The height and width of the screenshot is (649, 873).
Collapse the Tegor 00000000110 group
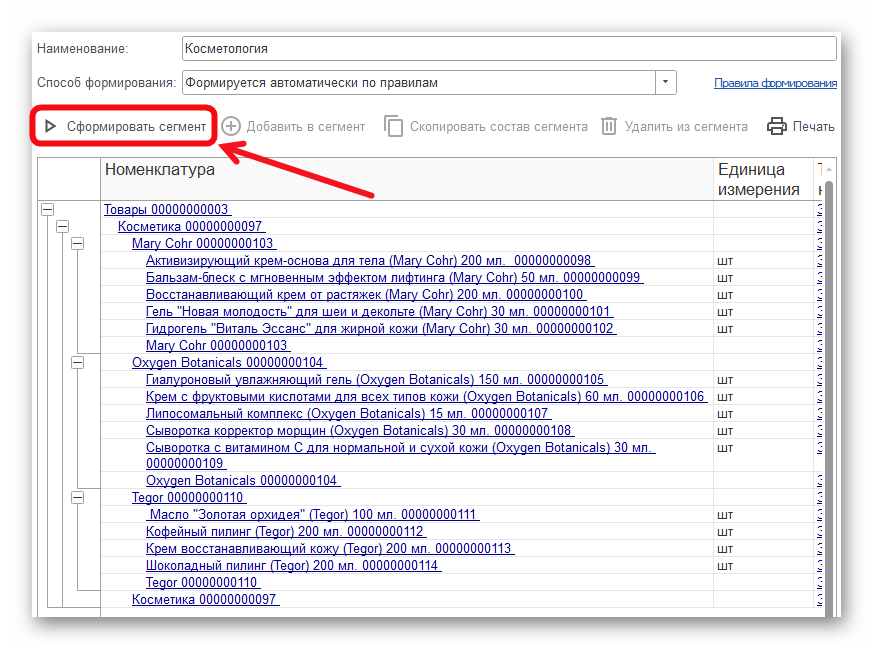point(77,497)
